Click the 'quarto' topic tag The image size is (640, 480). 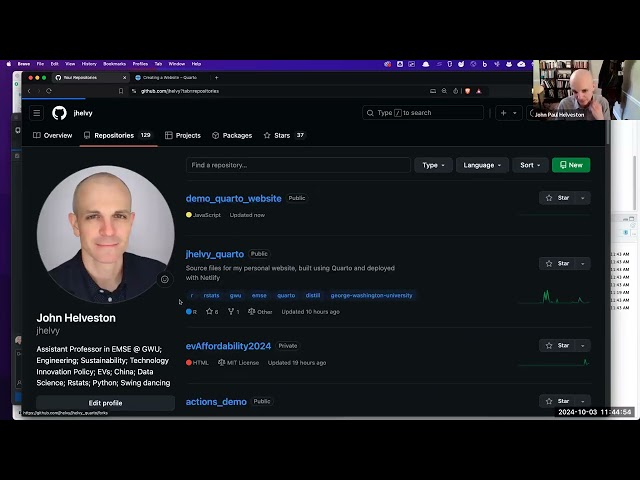click(286, 296)
